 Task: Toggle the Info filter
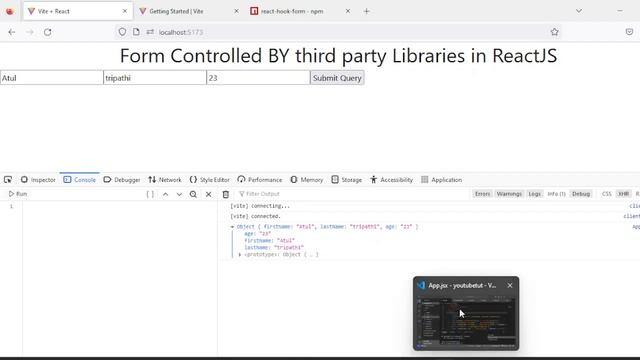(556, 194)
